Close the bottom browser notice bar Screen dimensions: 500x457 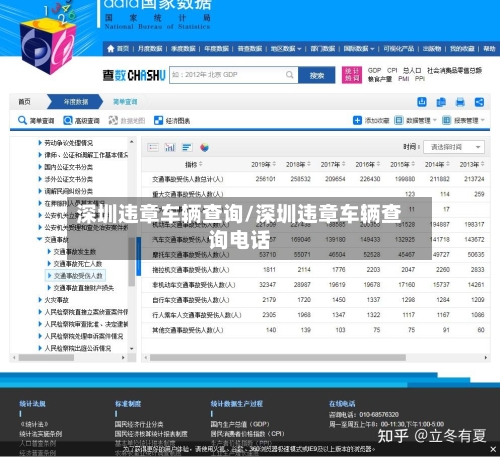pos(493,449)
